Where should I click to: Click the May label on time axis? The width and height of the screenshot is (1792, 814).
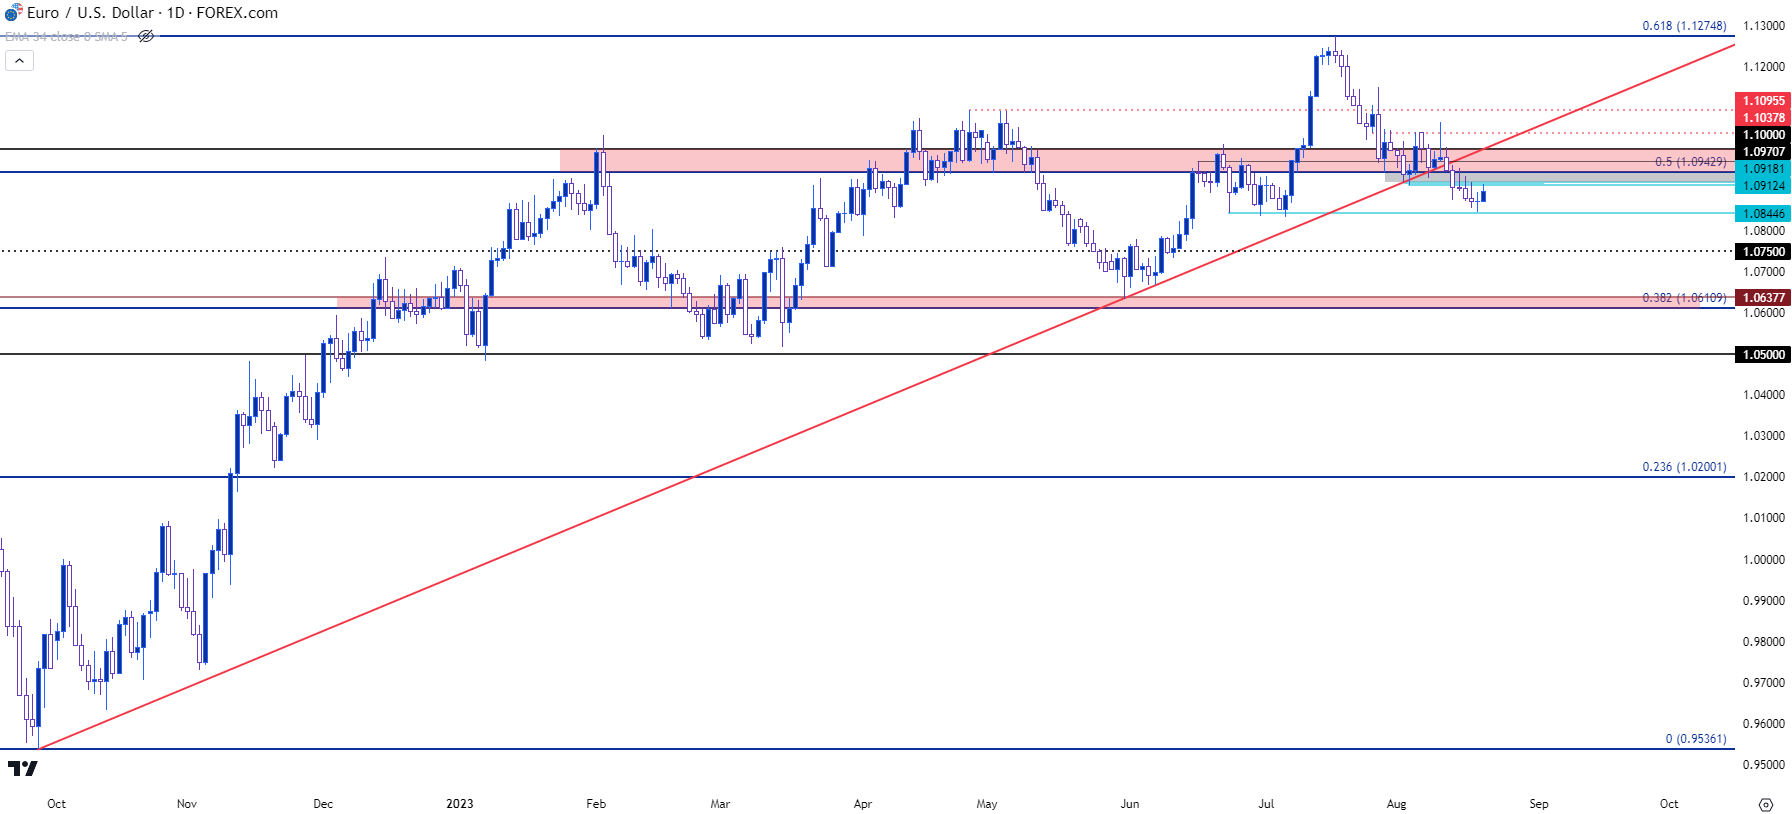pyautogui.click(x=987, y=804)
